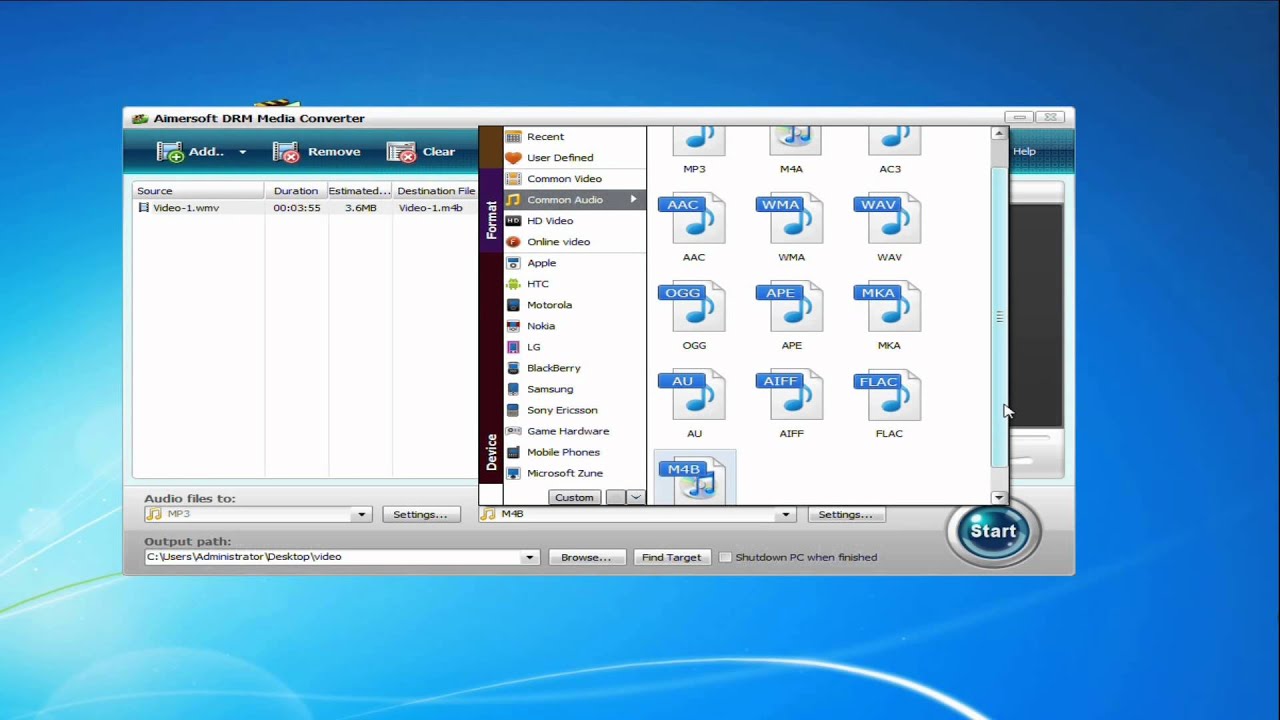
Task: Pick the AU format icon
Action: 691,396
